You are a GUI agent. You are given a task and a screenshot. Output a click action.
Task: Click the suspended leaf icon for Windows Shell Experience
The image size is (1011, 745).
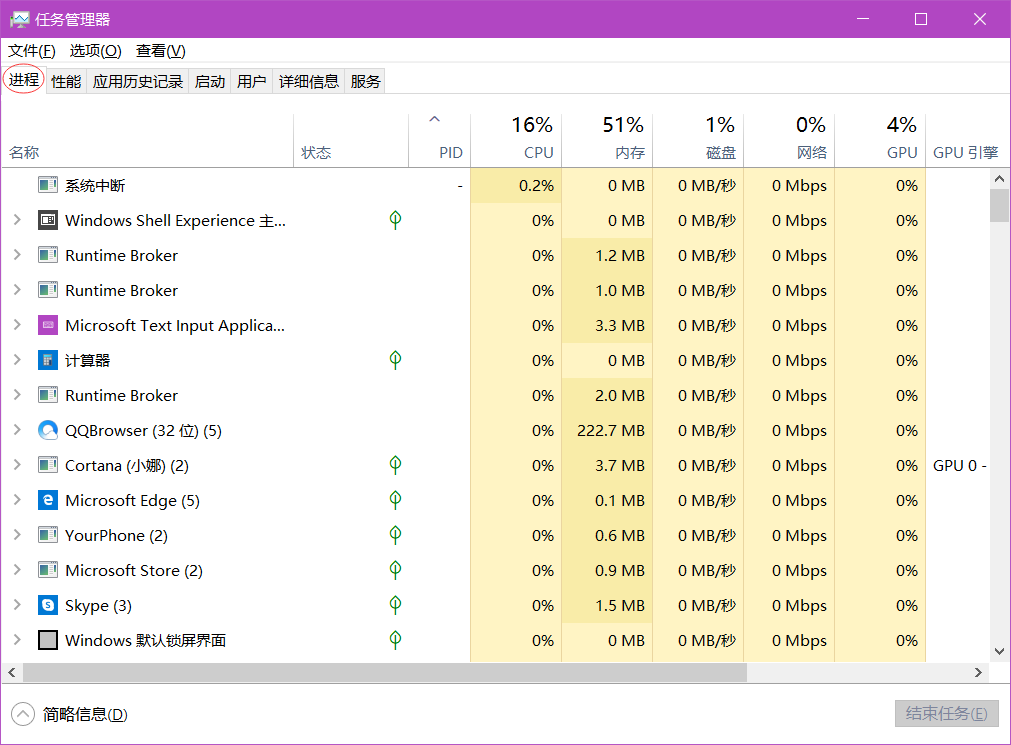(x=395, y=221)
